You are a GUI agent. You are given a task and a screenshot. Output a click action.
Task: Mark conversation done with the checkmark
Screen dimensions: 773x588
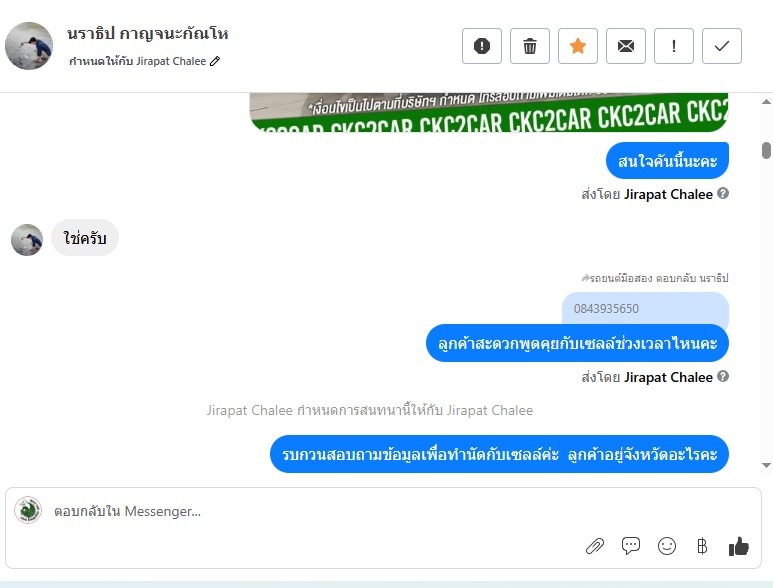click(x=722, y=46)
